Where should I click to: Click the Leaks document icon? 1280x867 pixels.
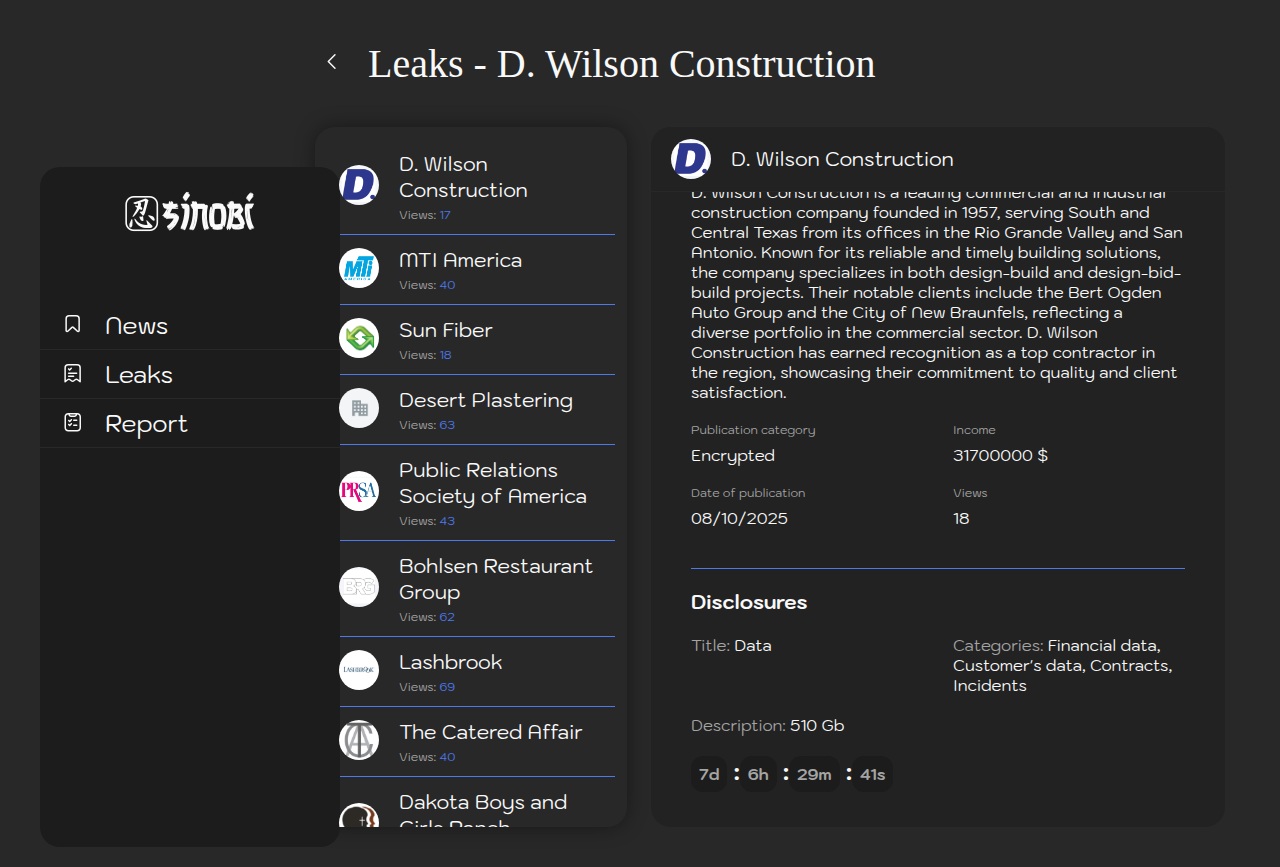pos(72,374)
